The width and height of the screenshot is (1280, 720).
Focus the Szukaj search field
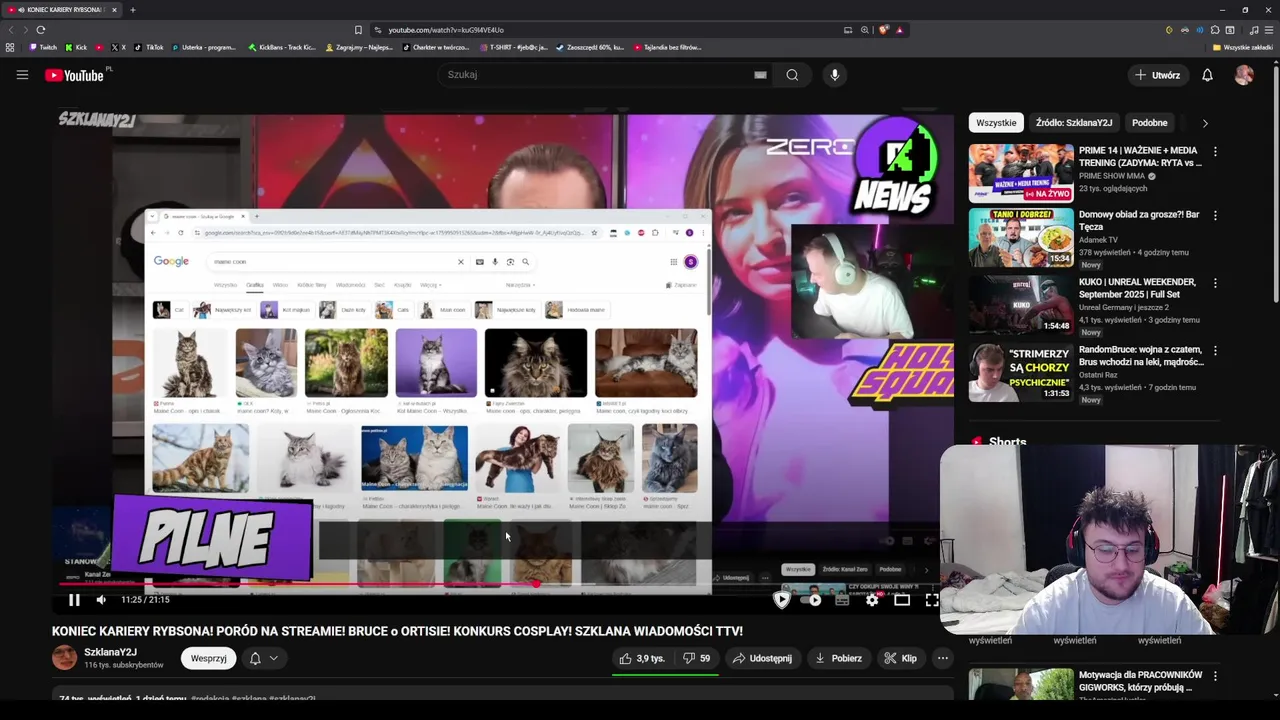597,75
